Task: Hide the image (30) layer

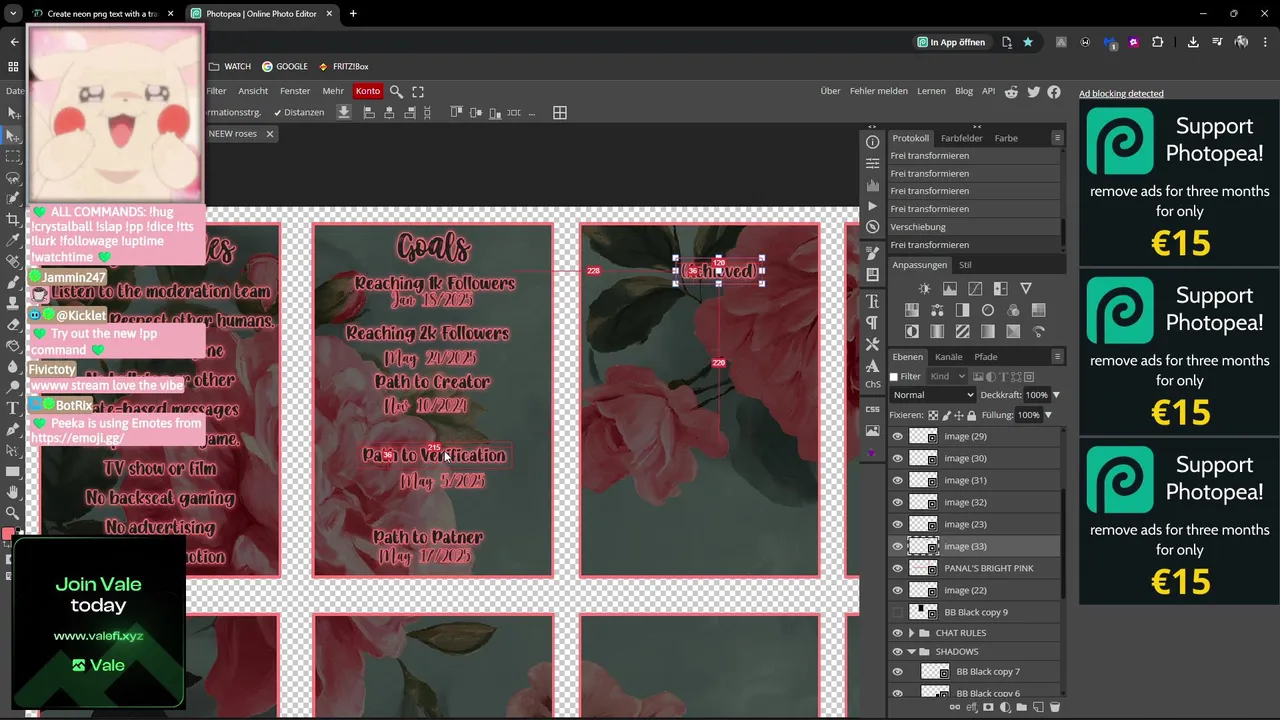Action: pos(897,459)
